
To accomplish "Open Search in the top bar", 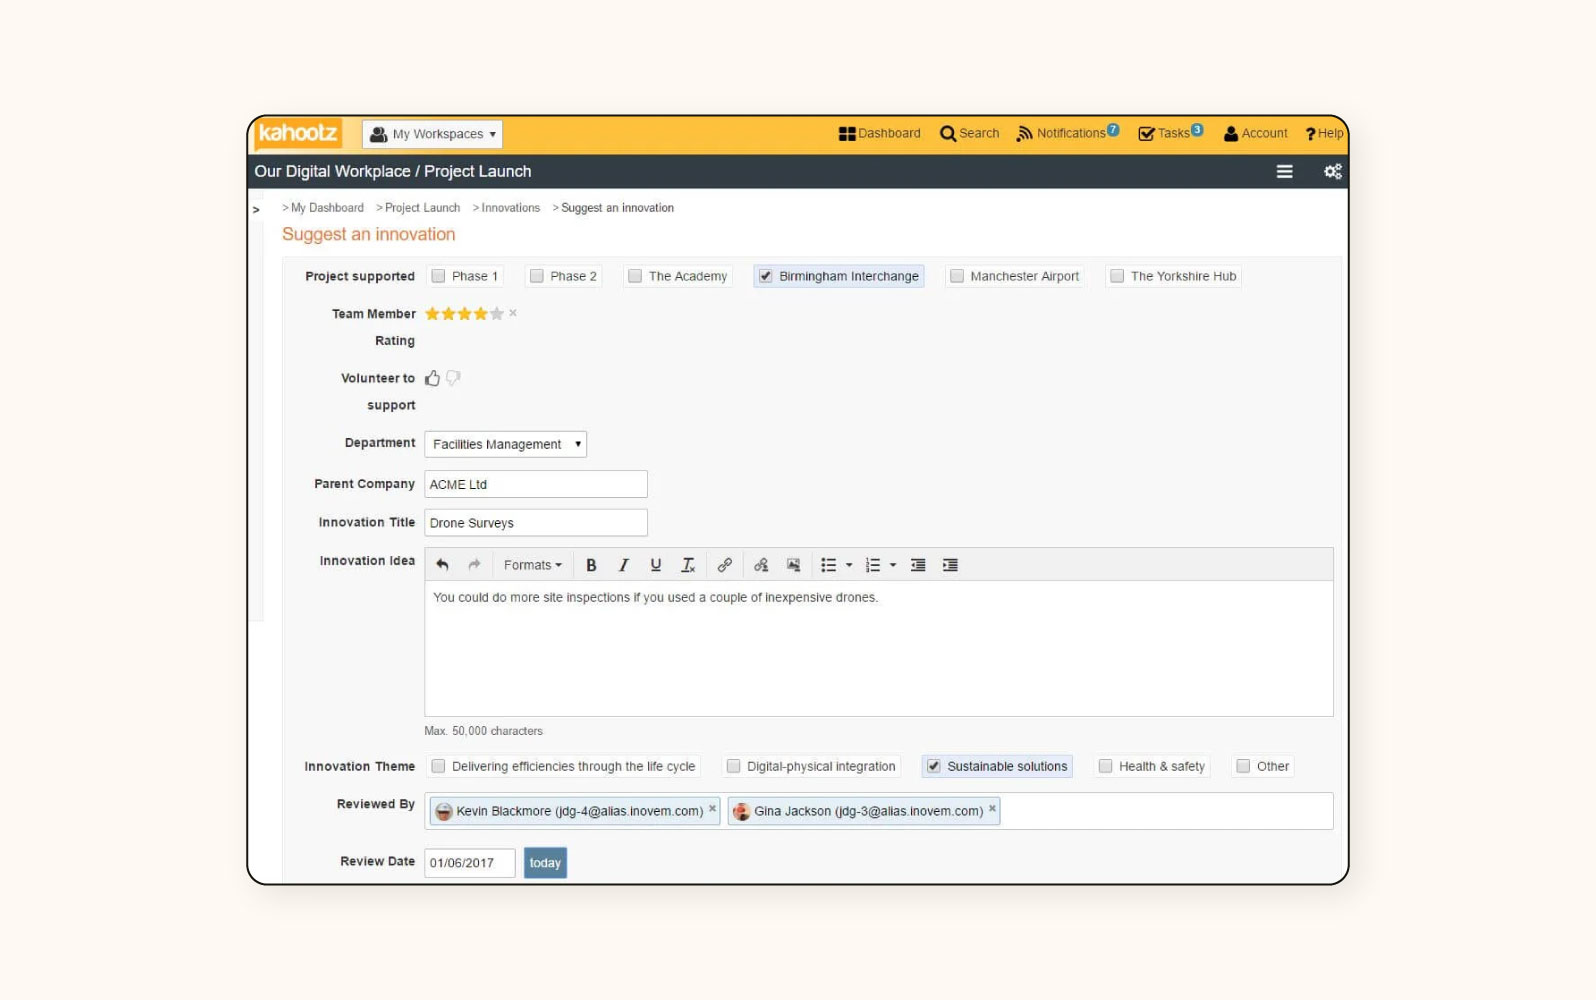I will 969,133.
